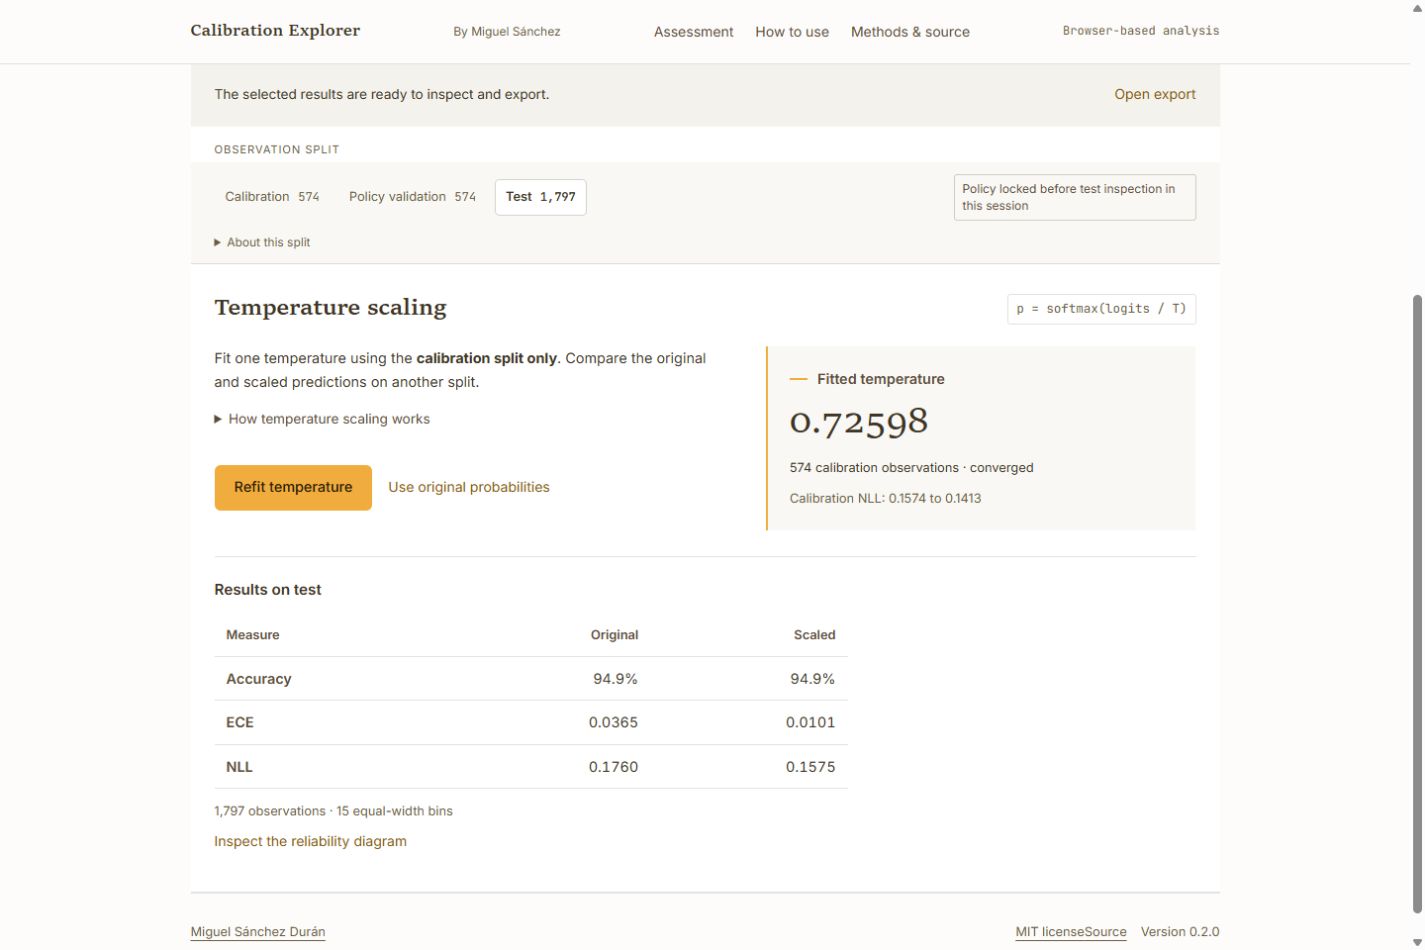Open the Source link in footer

[1105, 932]
